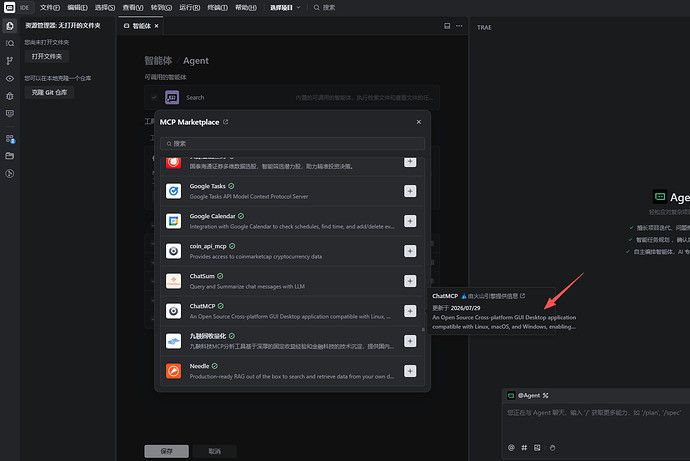
Task: Click the @ mention icon in chat input
Action: (x=511, y=447)
